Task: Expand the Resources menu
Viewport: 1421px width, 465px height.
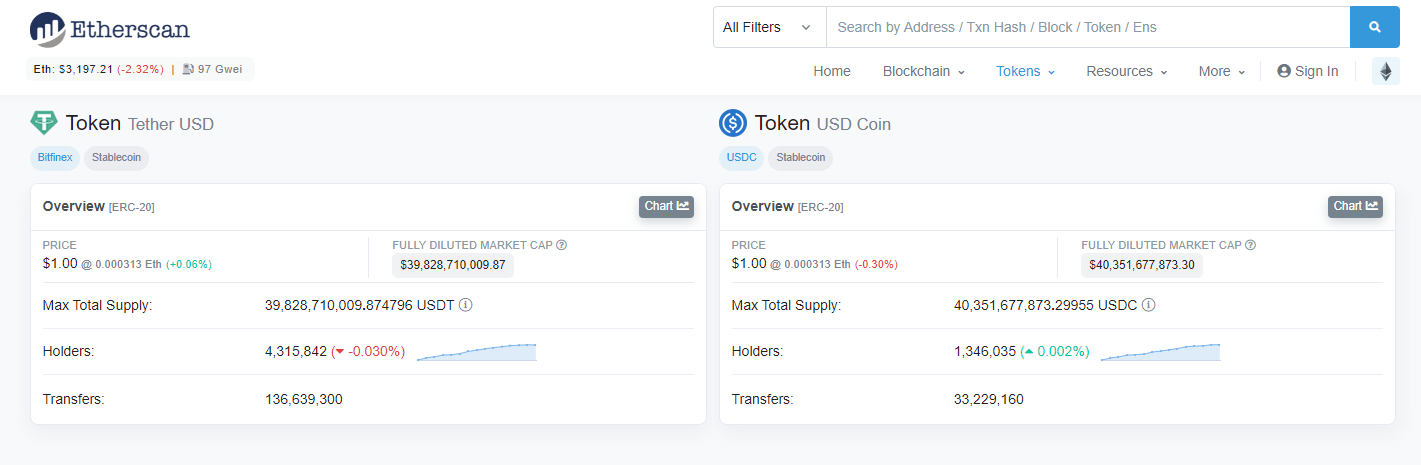Action: tap(1127, 71)
